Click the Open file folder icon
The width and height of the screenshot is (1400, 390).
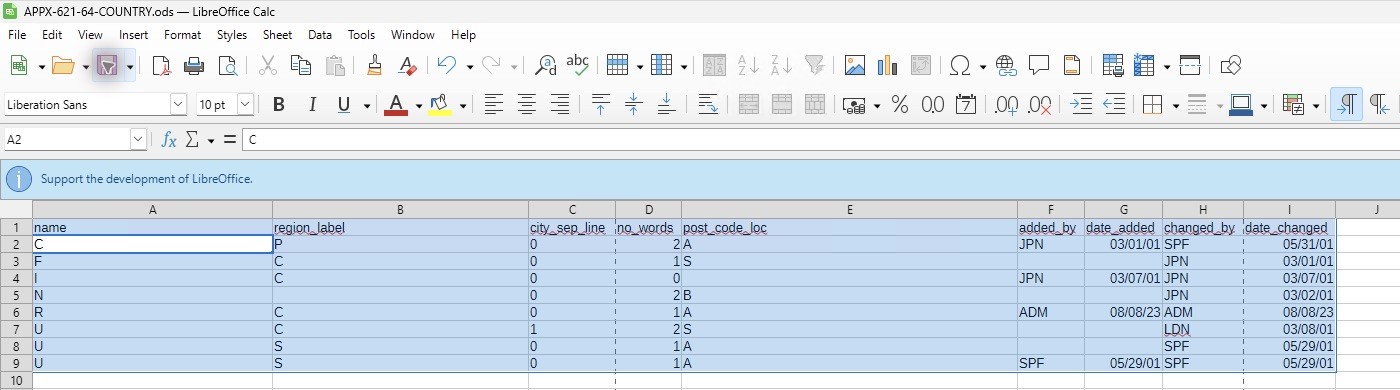coord(63,66)
